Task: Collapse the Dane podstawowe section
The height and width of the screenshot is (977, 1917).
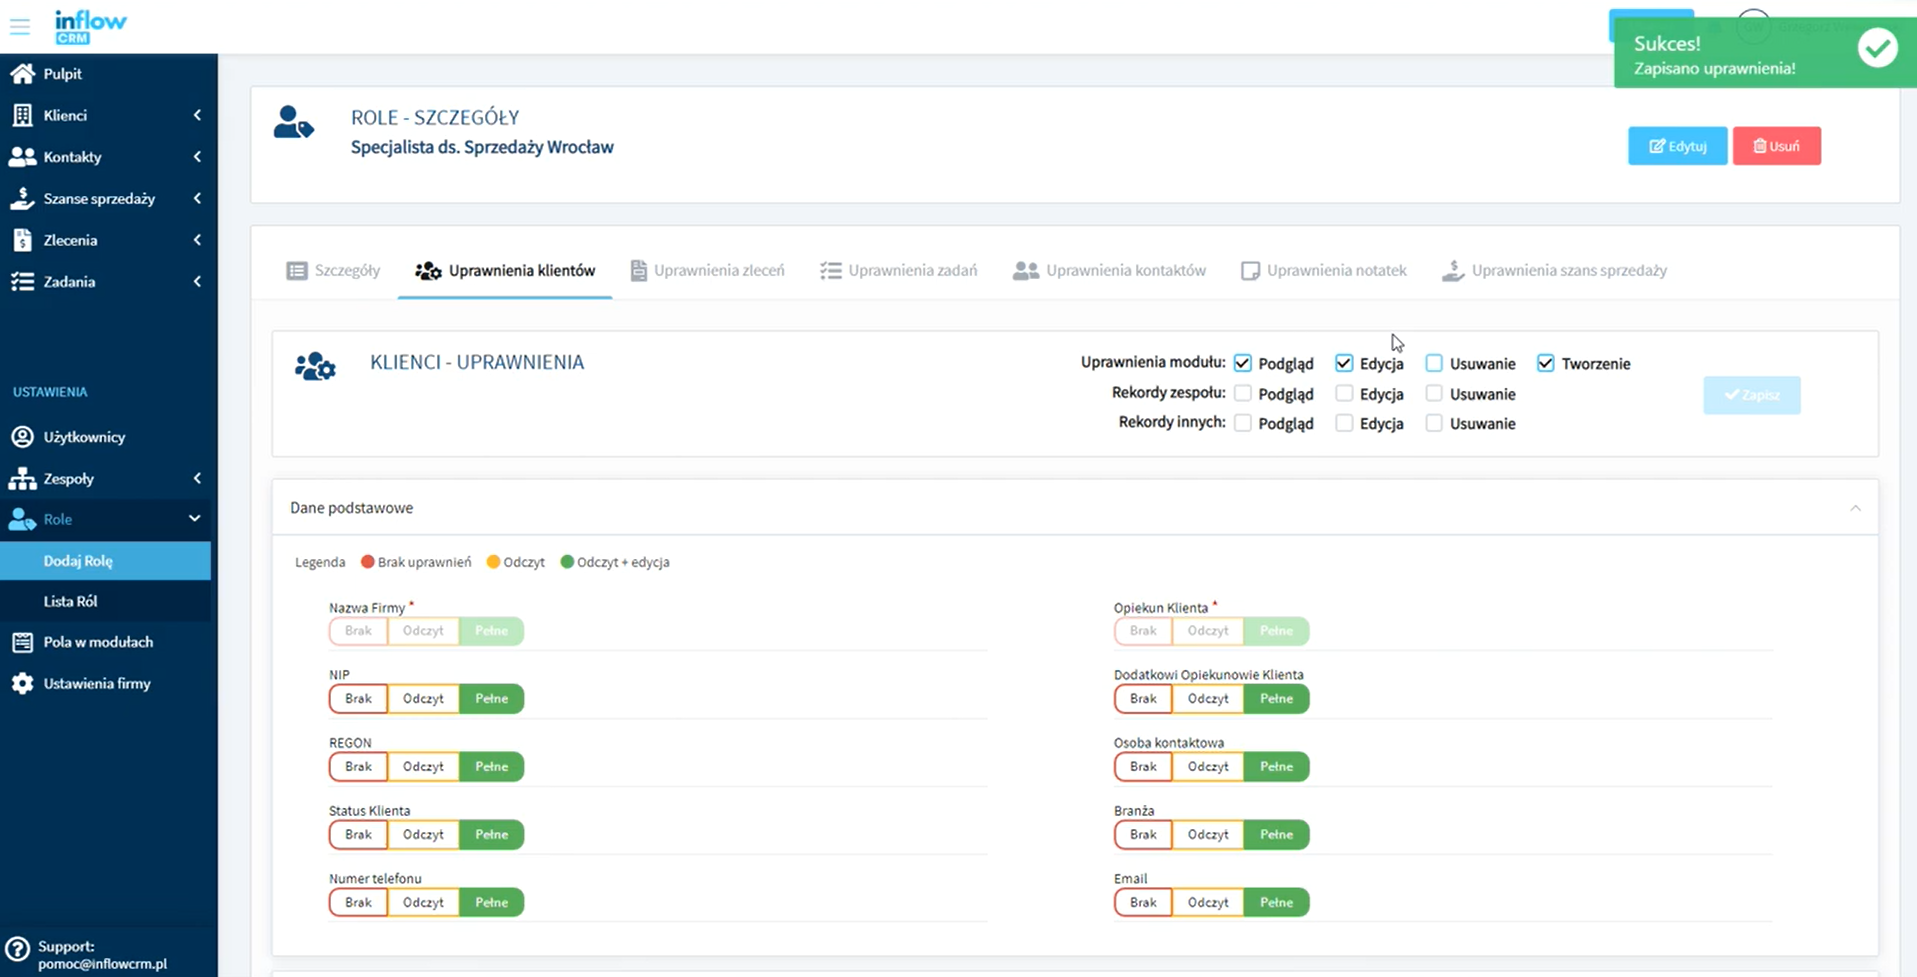Action: 1855,508
